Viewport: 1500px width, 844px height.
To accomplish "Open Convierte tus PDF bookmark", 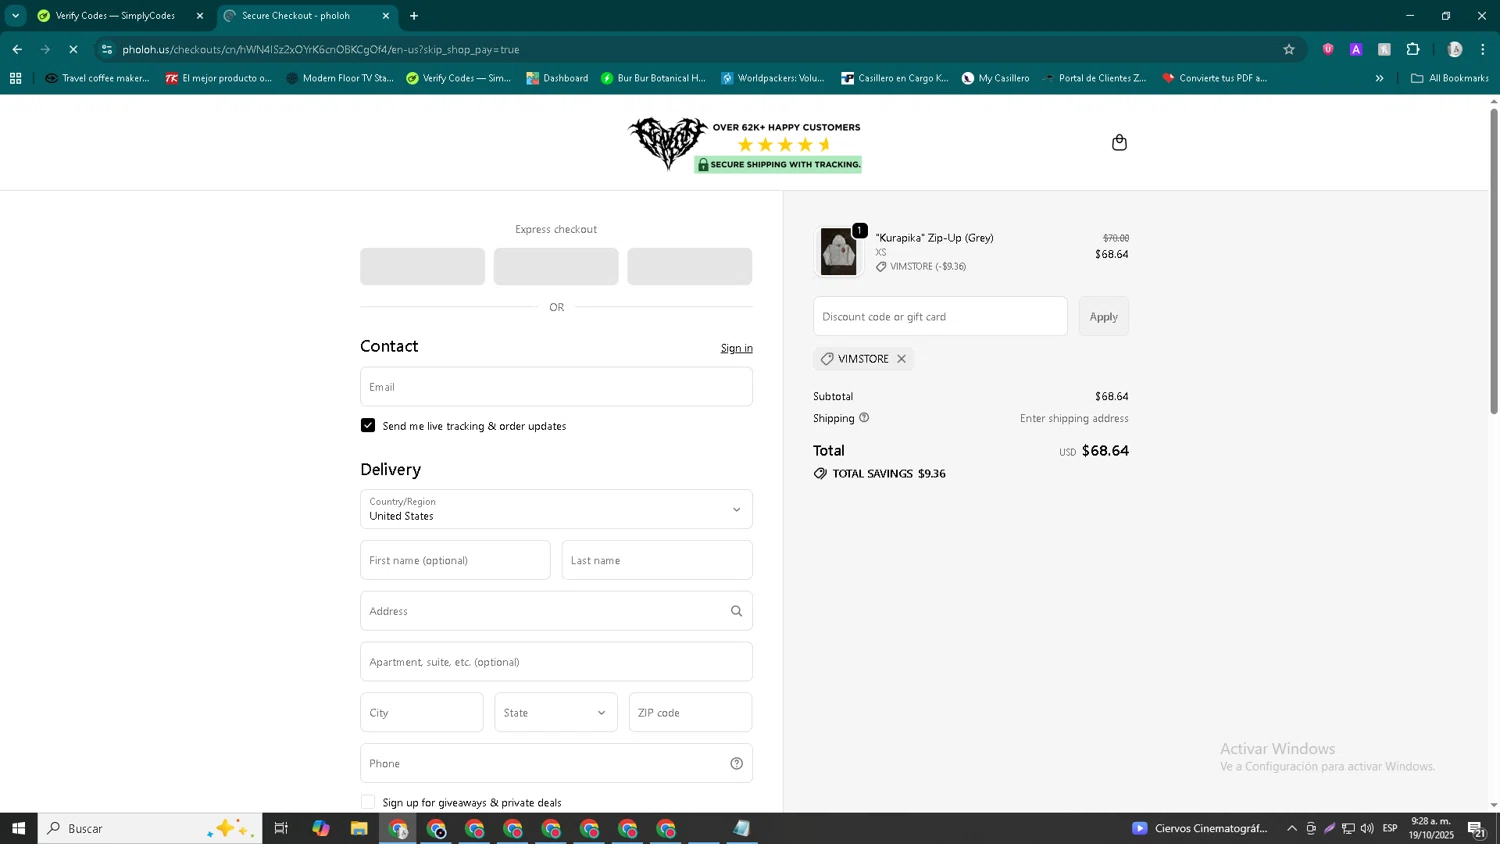I will coord(1214,78).
